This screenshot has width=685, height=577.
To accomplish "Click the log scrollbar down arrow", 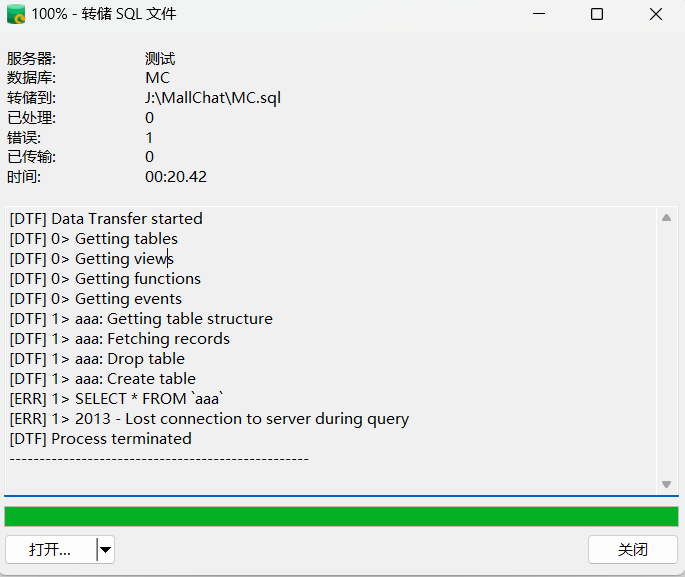I will tap(666, 484).
